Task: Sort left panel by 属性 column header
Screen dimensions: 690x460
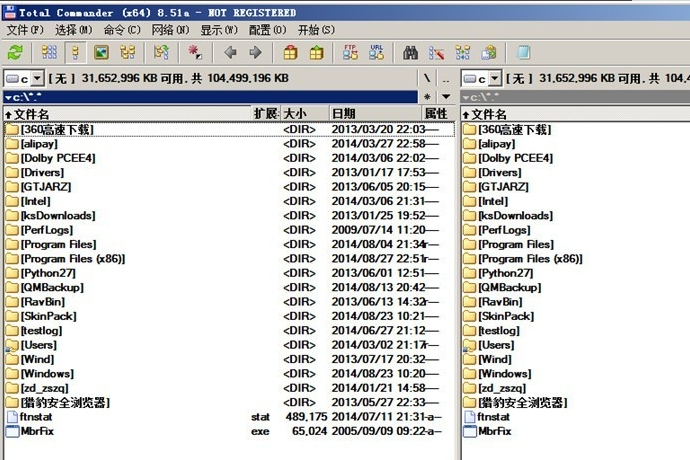Action: [437, 114]
